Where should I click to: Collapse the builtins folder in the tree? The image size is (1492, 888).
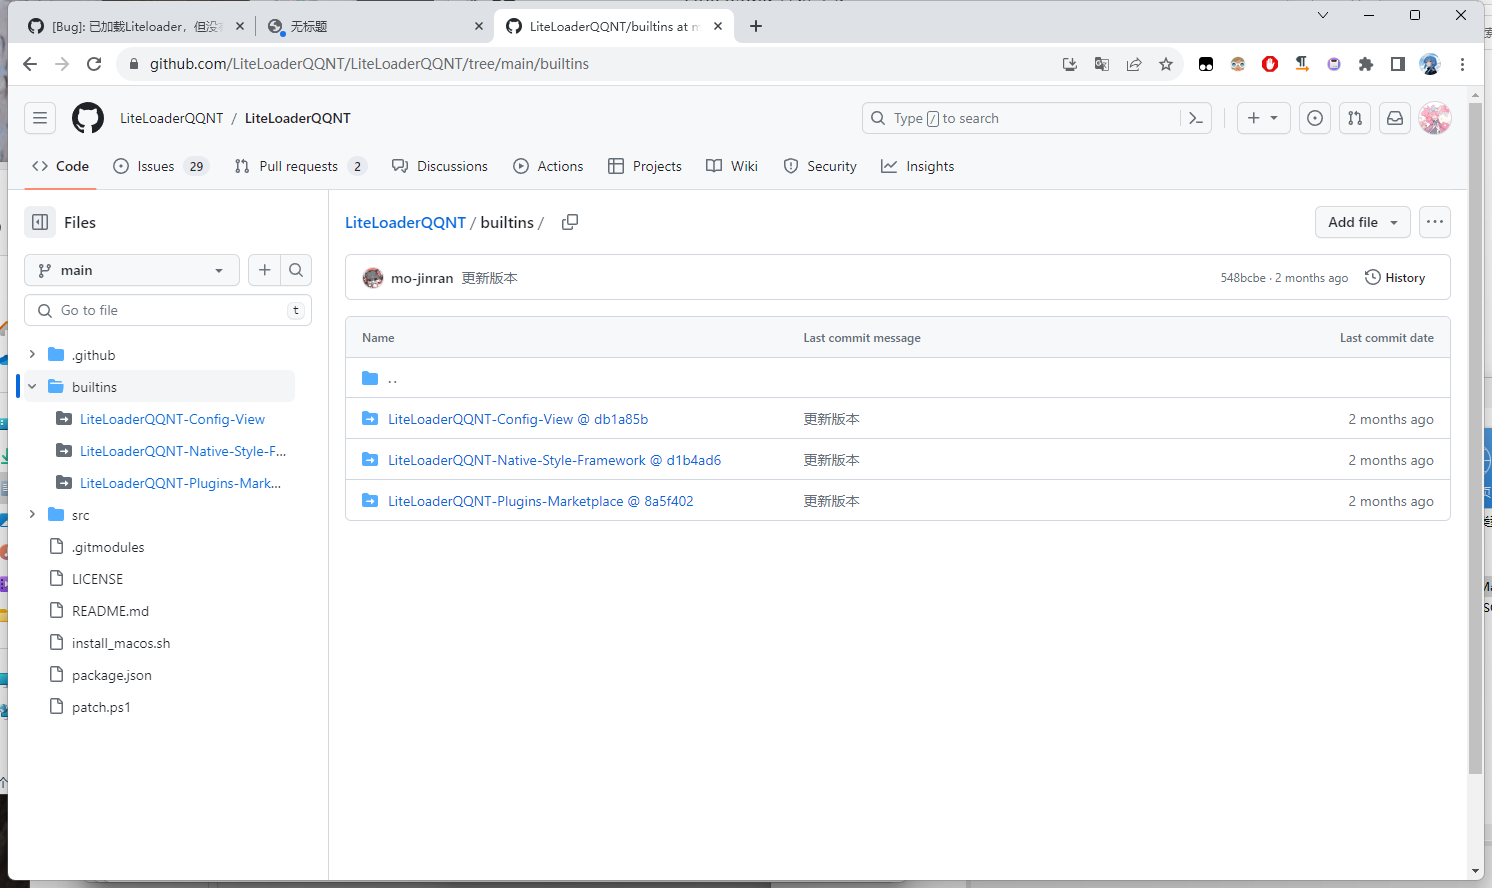[x=32, y=387]
